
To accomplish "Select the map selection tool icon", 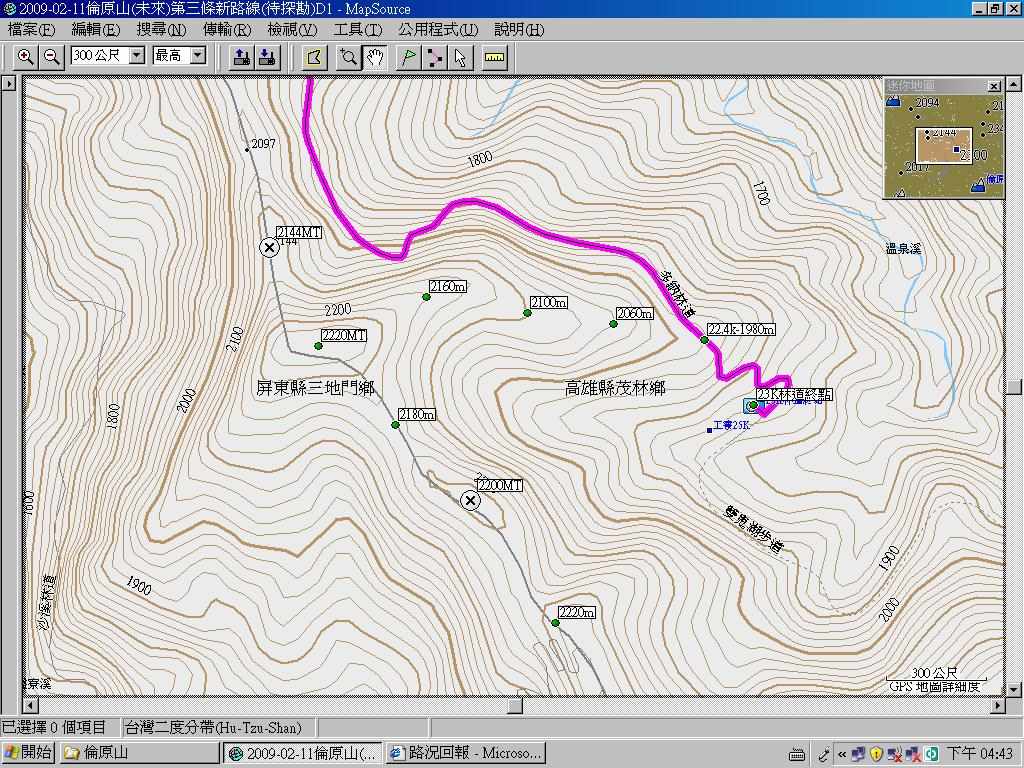I will click(314, 57).
